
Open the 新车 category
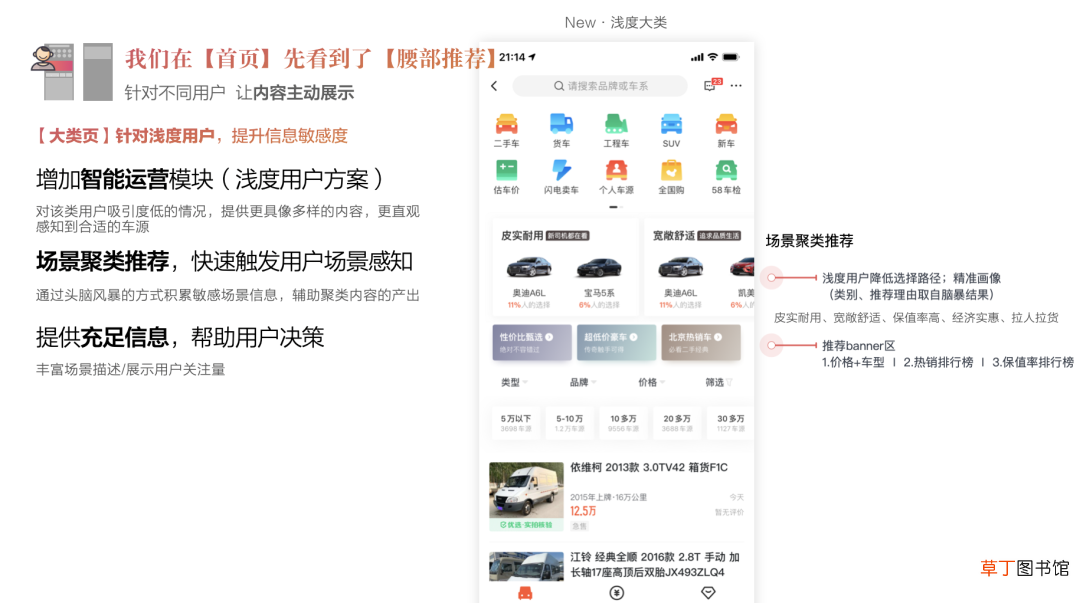(x=726, y=131)
